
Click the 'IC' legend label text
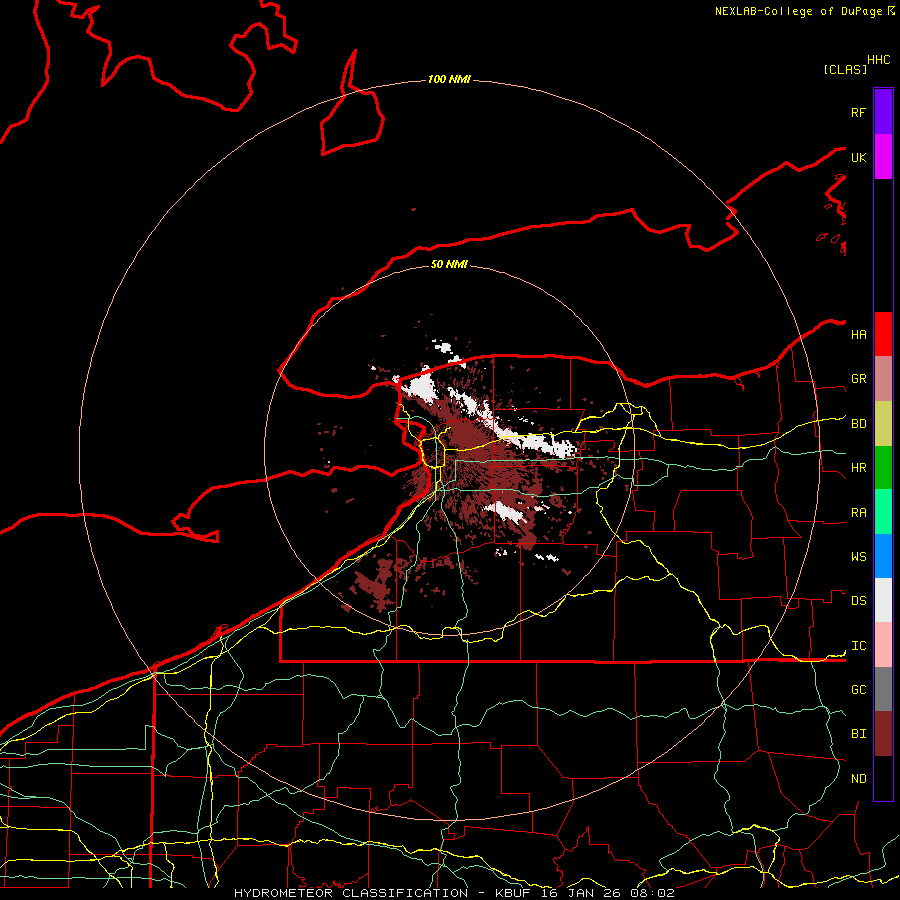coord(858,646)
